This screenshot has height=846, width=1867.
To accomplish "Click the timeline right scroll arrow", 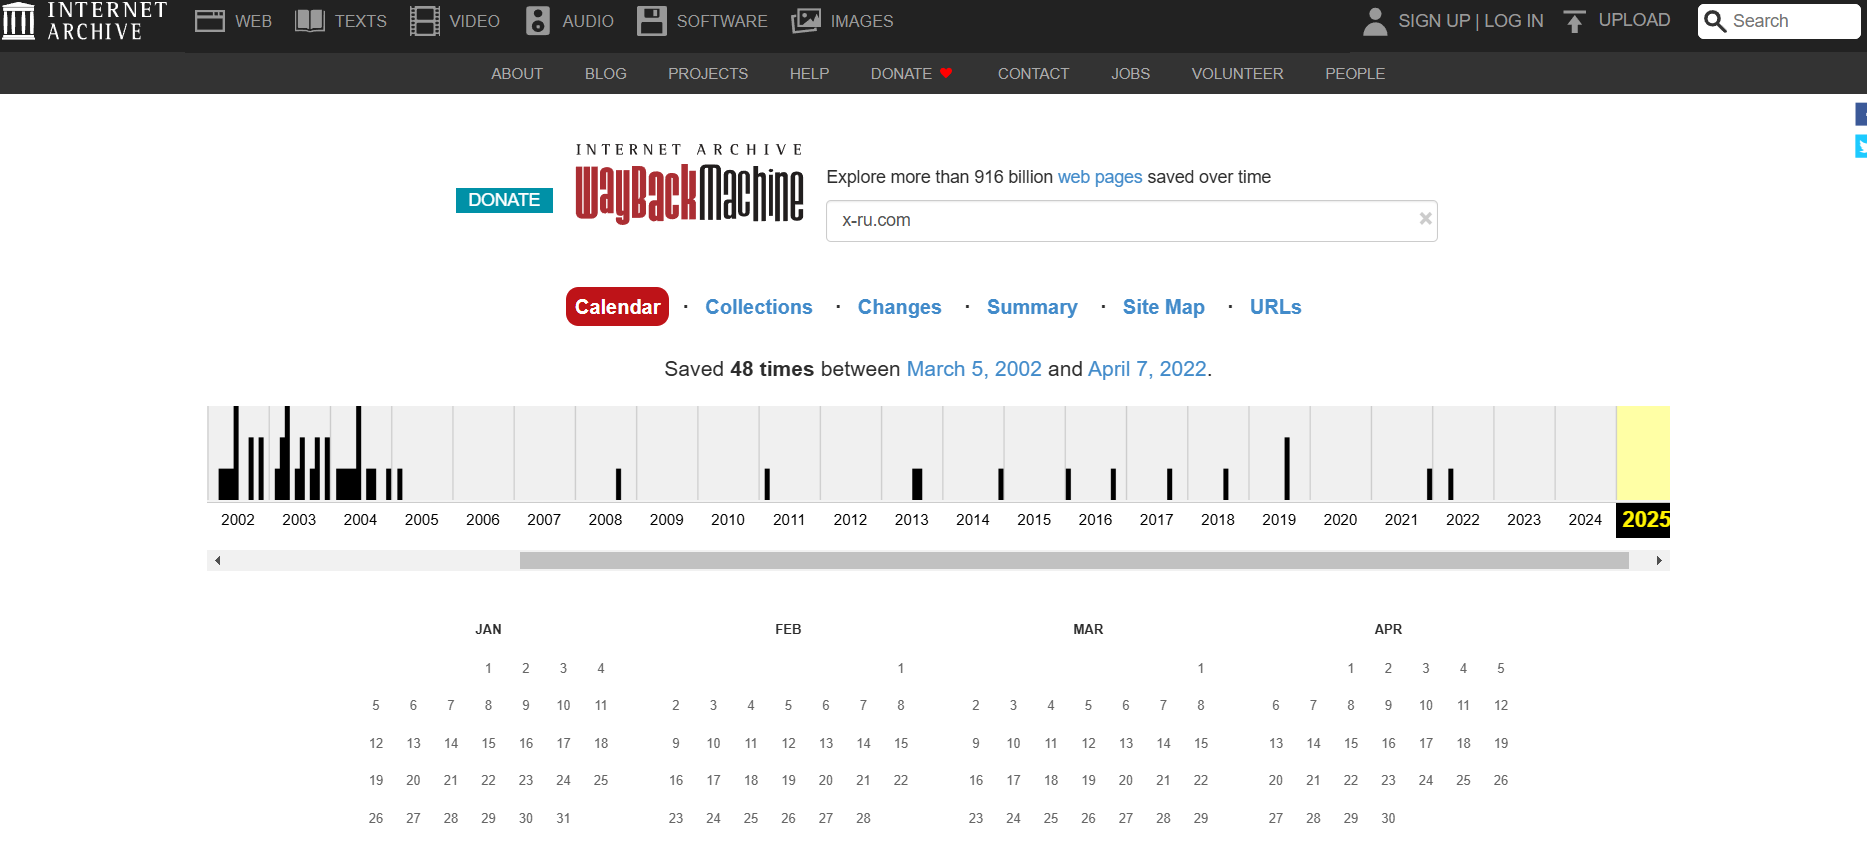I will coord(1659,561).
